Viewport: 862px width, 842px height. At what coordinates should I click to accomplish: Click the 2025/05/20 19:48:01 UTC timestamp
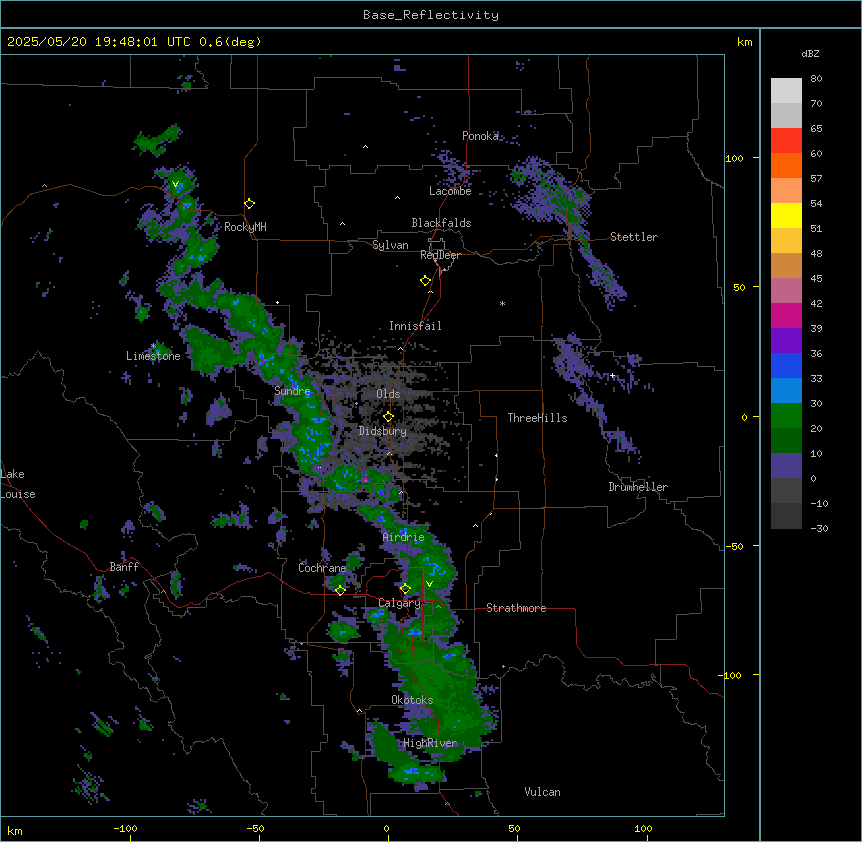[99, 42]
